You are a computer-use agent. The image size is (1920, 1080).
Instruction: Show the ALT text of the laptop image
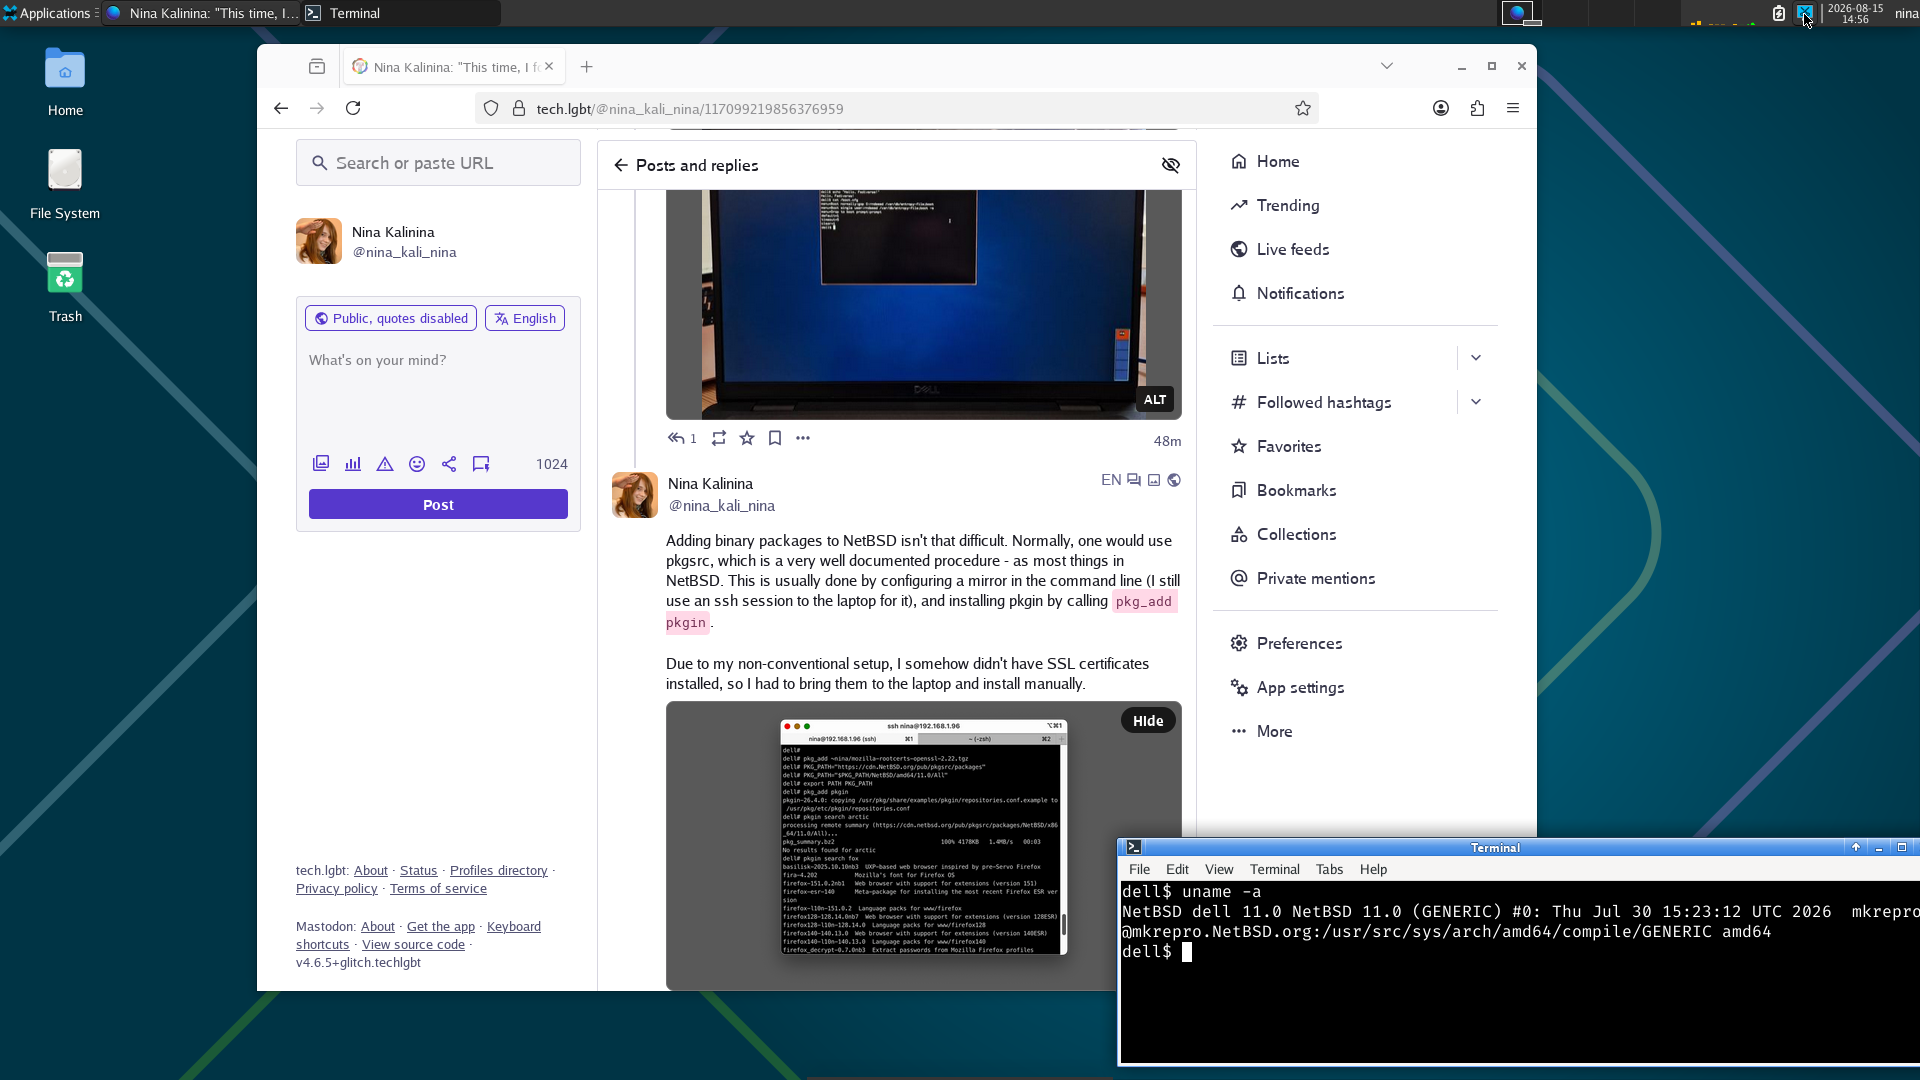click(x=1155, y=400)
